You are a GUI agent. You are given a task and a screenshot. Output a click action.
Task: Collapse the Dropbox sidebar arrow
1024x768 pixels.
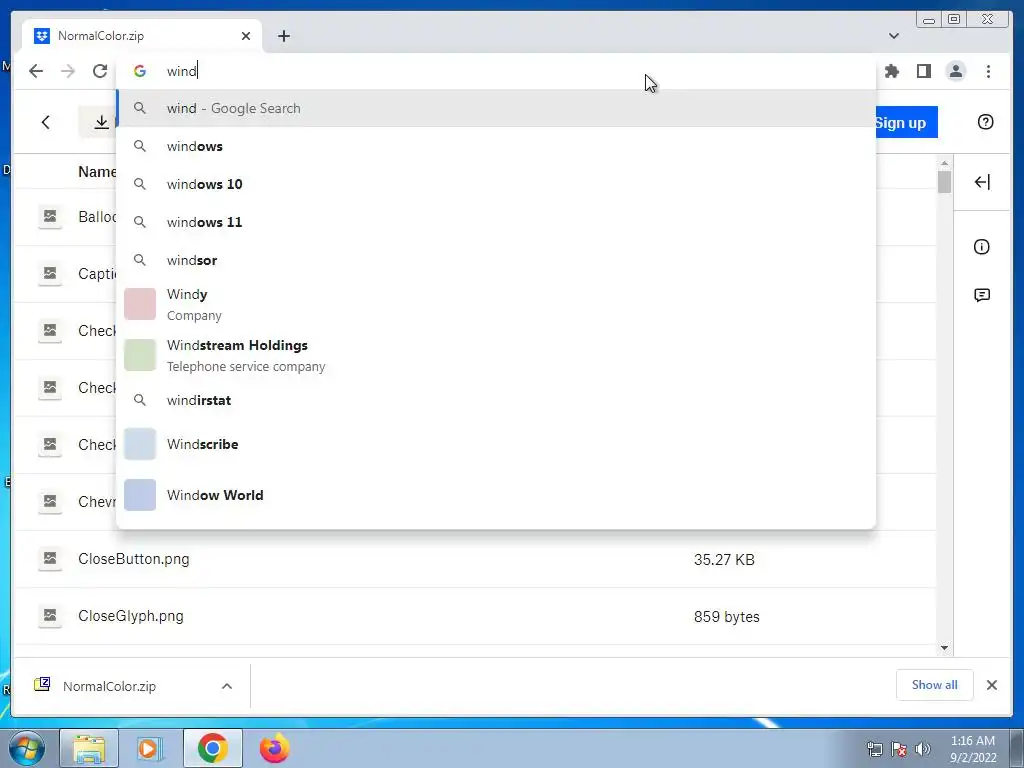tap(982, 182)
